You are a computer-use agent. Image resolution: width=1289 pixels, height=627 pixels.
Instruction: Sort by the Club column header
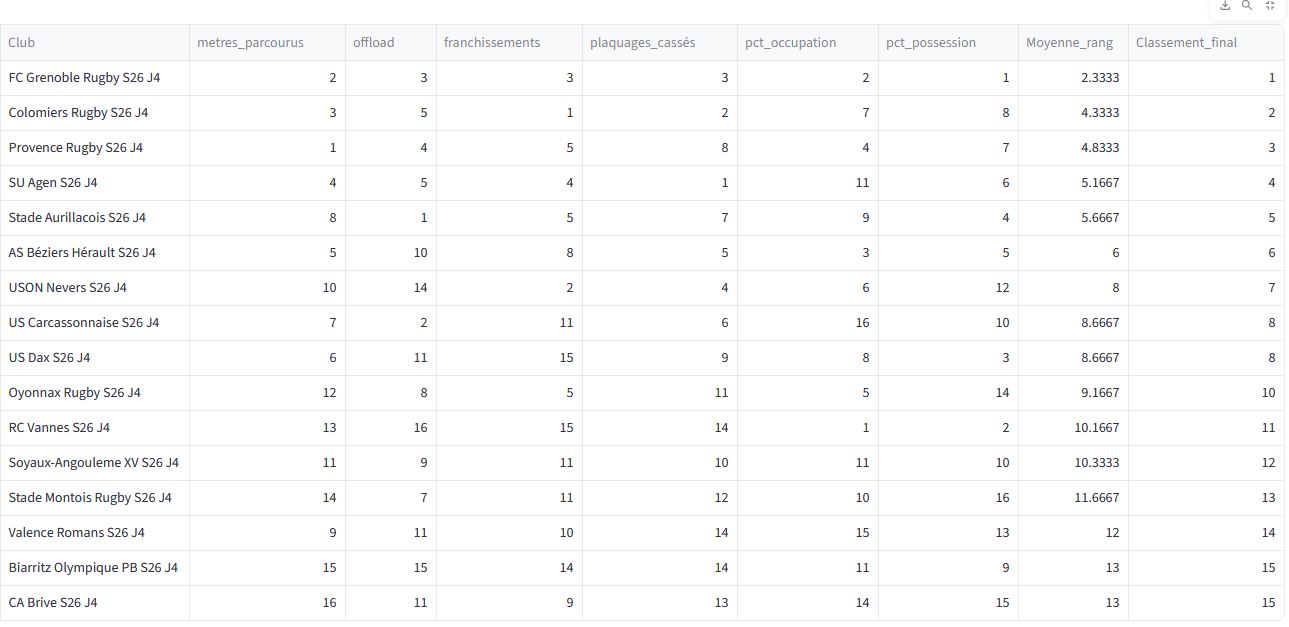coord(22,42)
